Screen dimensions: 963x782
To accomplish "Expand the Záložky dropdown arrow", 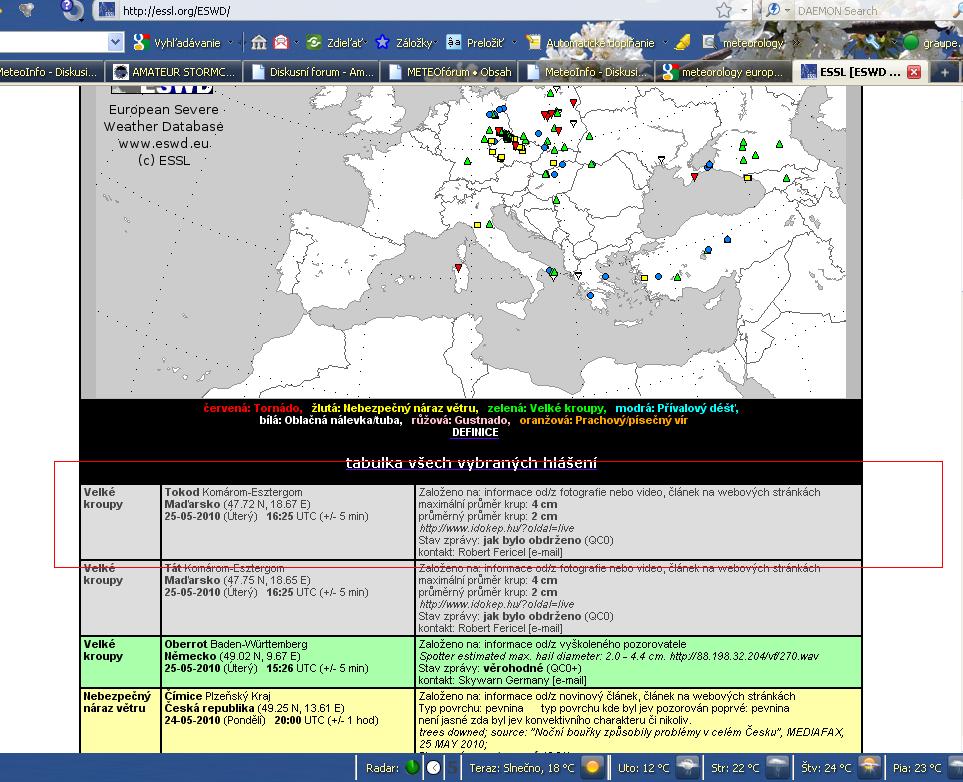I will pyautogui.click(x=435, y=43).
